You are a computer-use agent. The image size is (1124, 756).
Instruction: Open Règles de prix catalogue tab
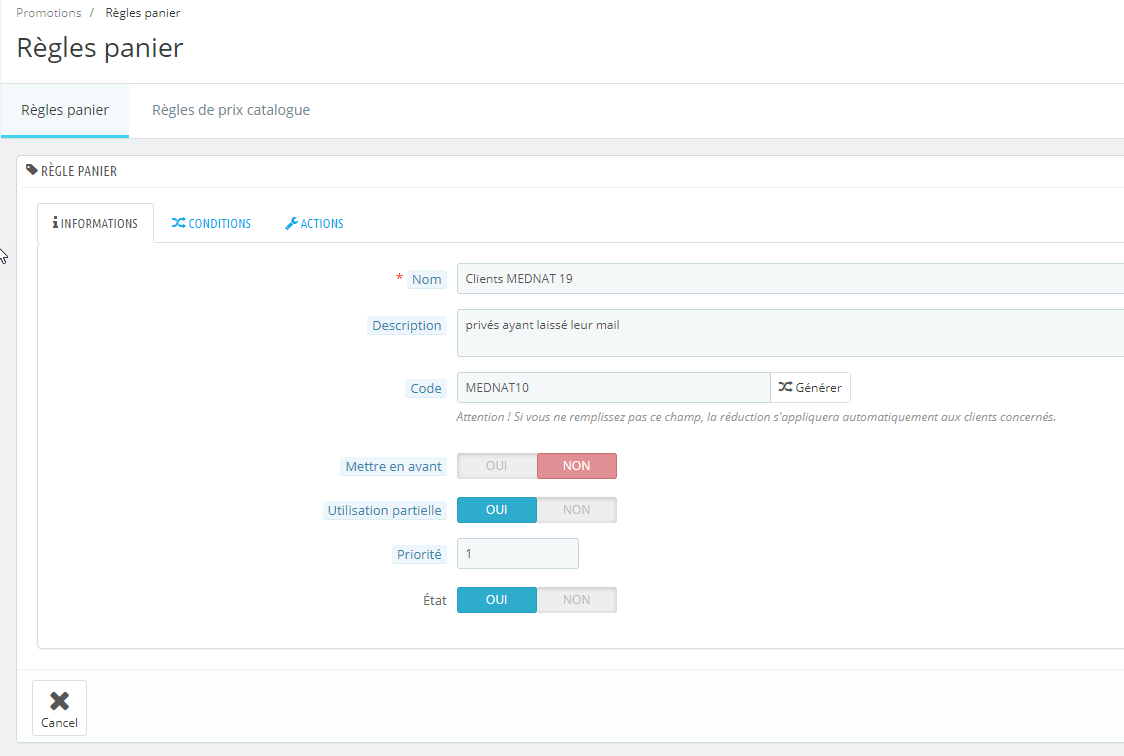click(x=231, y=110)
